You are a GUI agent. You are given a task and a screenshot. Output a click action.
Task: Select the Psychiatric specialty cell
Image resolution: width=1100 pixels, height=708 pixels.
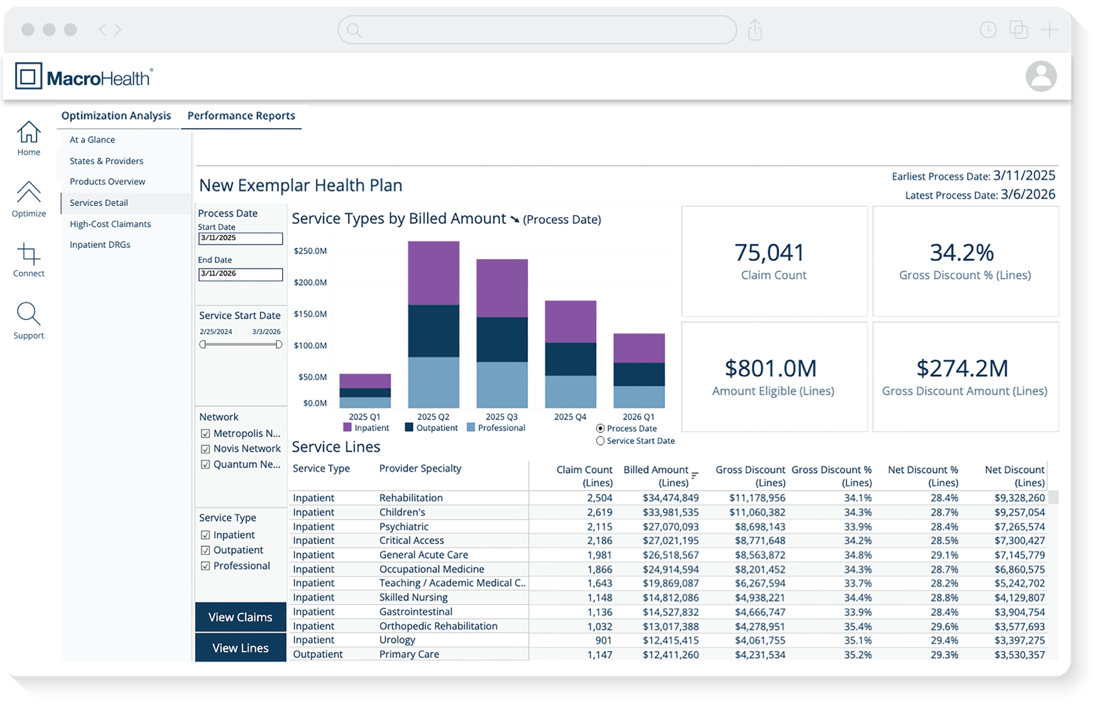tap(403, 527)
